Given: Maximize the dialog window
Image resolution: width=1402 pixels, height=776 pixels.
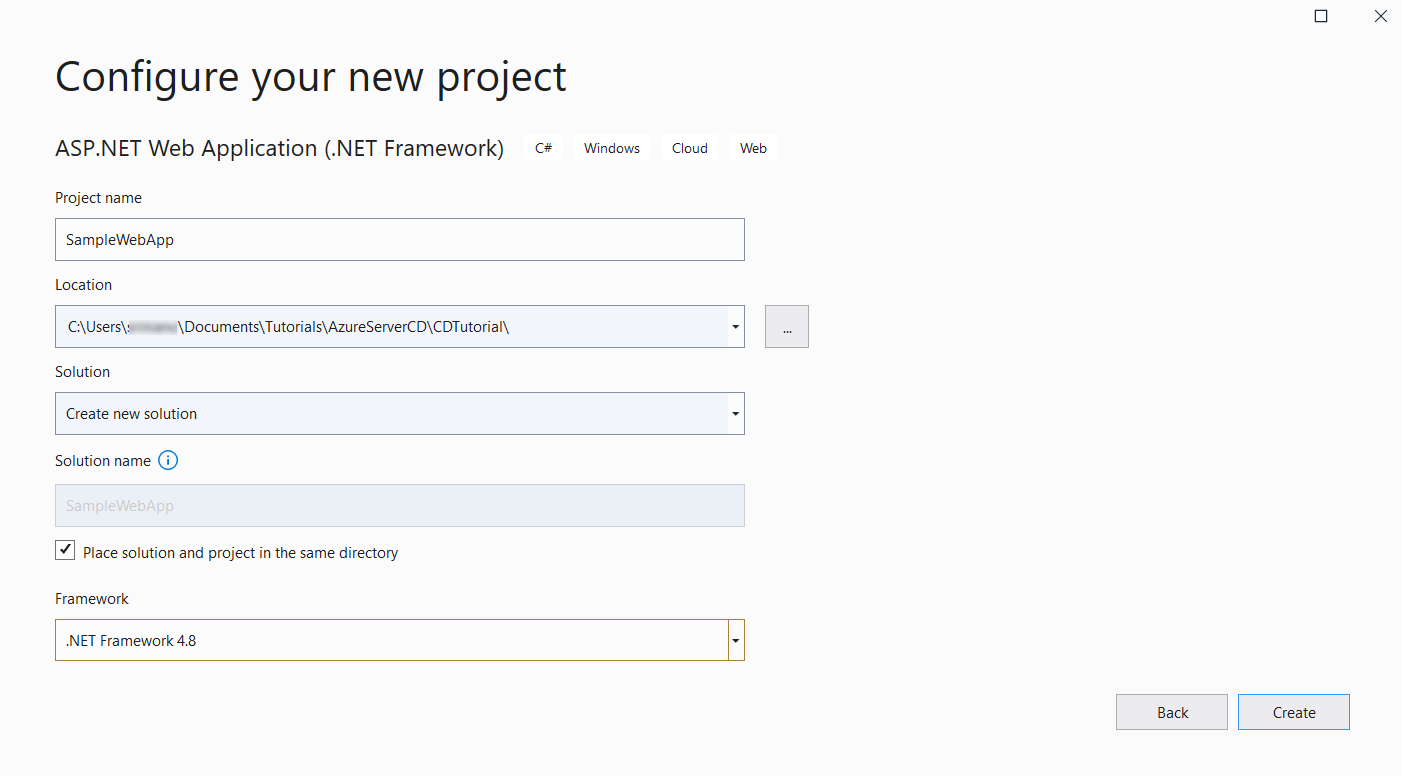Looking at the screenshot, I should [x=1321, y=16].
